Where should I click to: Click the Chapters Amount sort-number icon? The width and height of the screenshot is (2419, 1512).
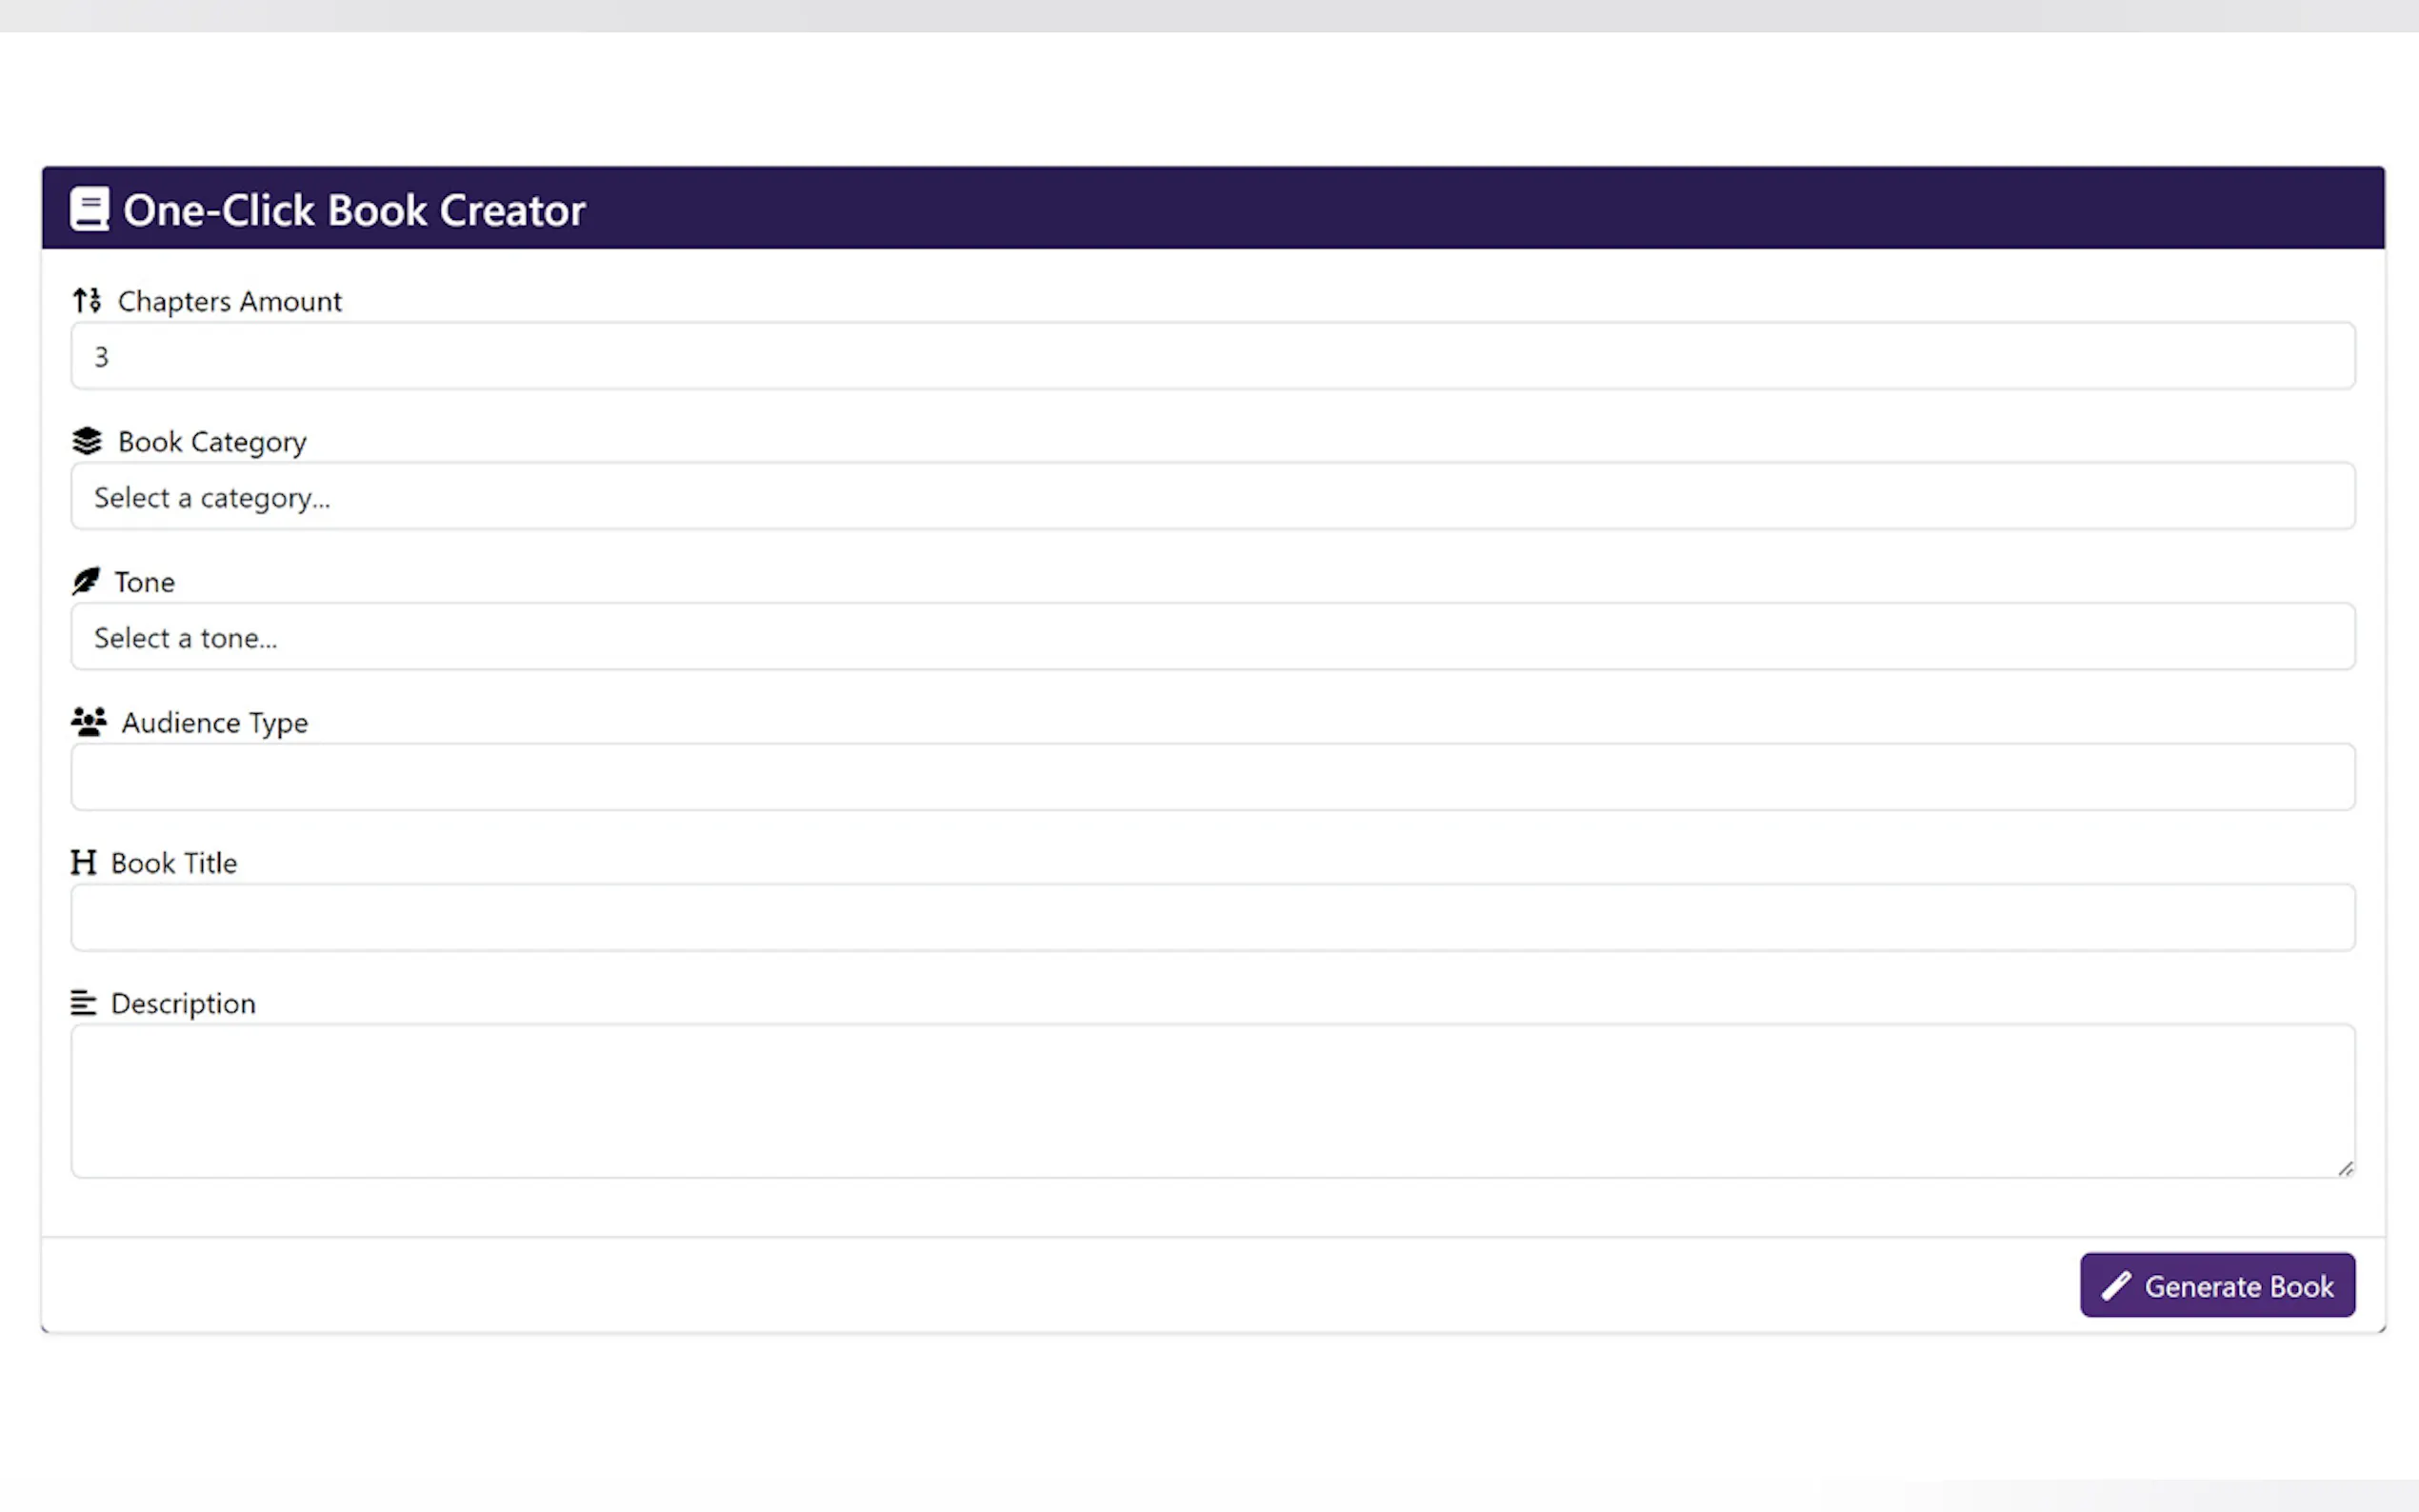87,300
